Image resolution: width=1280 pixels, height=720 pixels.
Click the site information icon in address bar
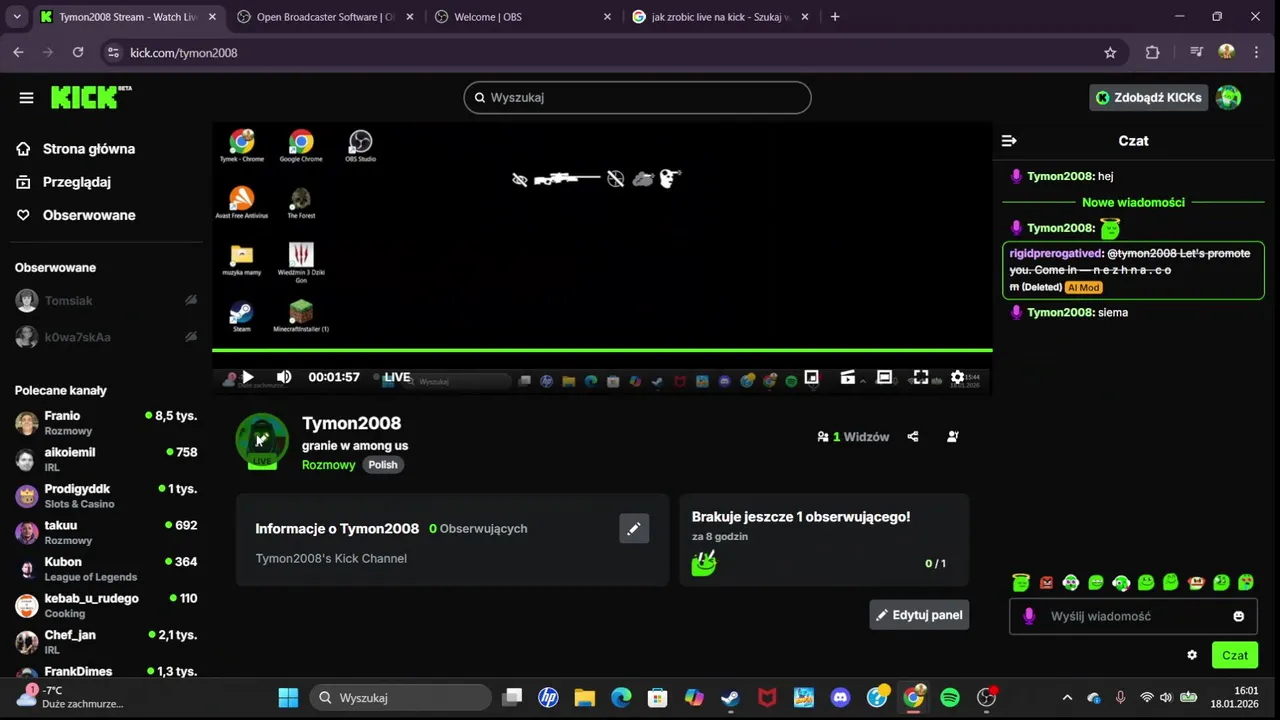113,53
